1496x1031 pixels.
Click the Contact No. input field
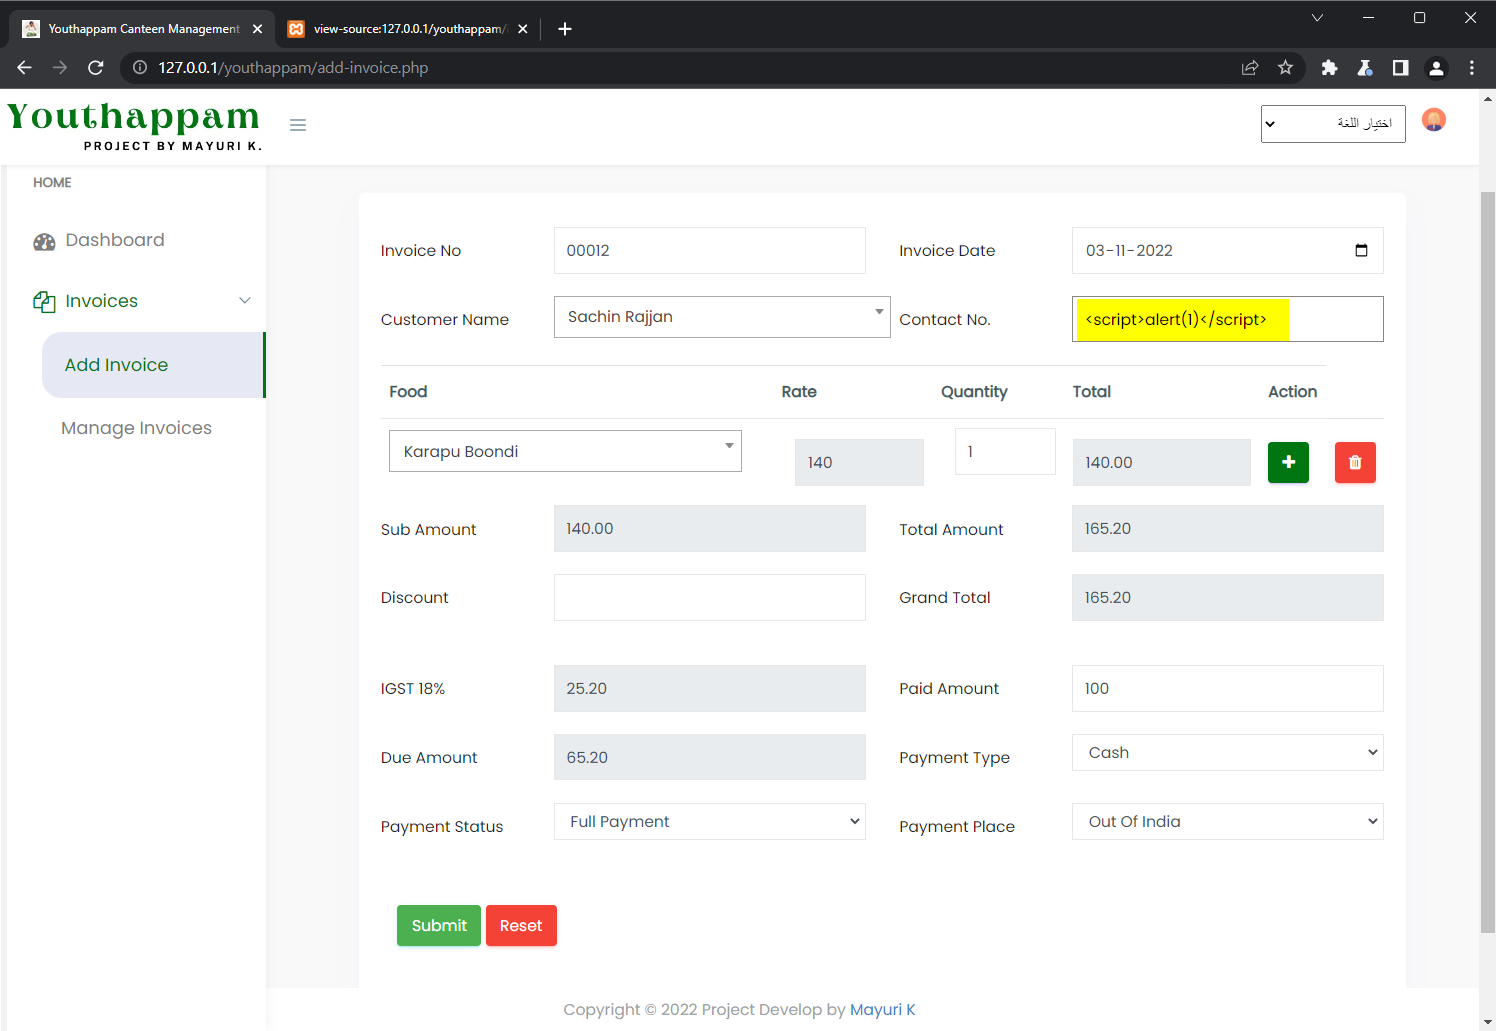(1227, 319)
